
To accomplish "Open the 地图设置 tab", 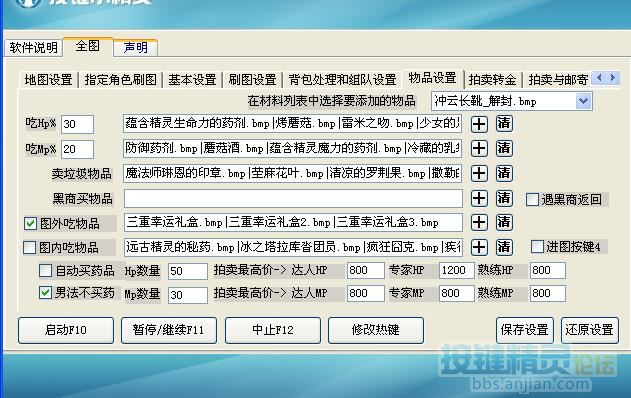I will 48,80.
